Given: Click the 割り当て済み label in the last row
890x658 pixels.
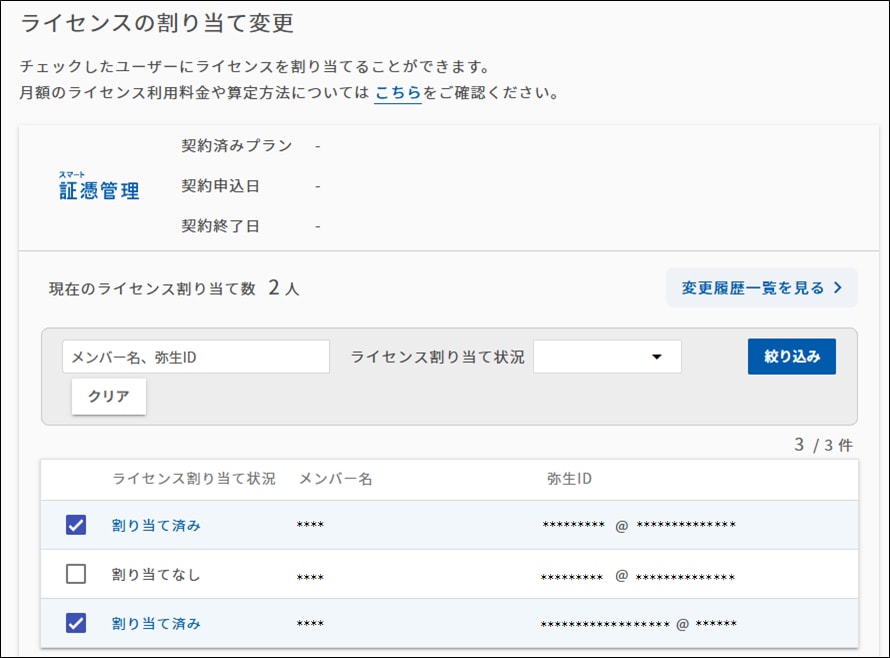Looking at the screenshot, I should coord(156,623).
